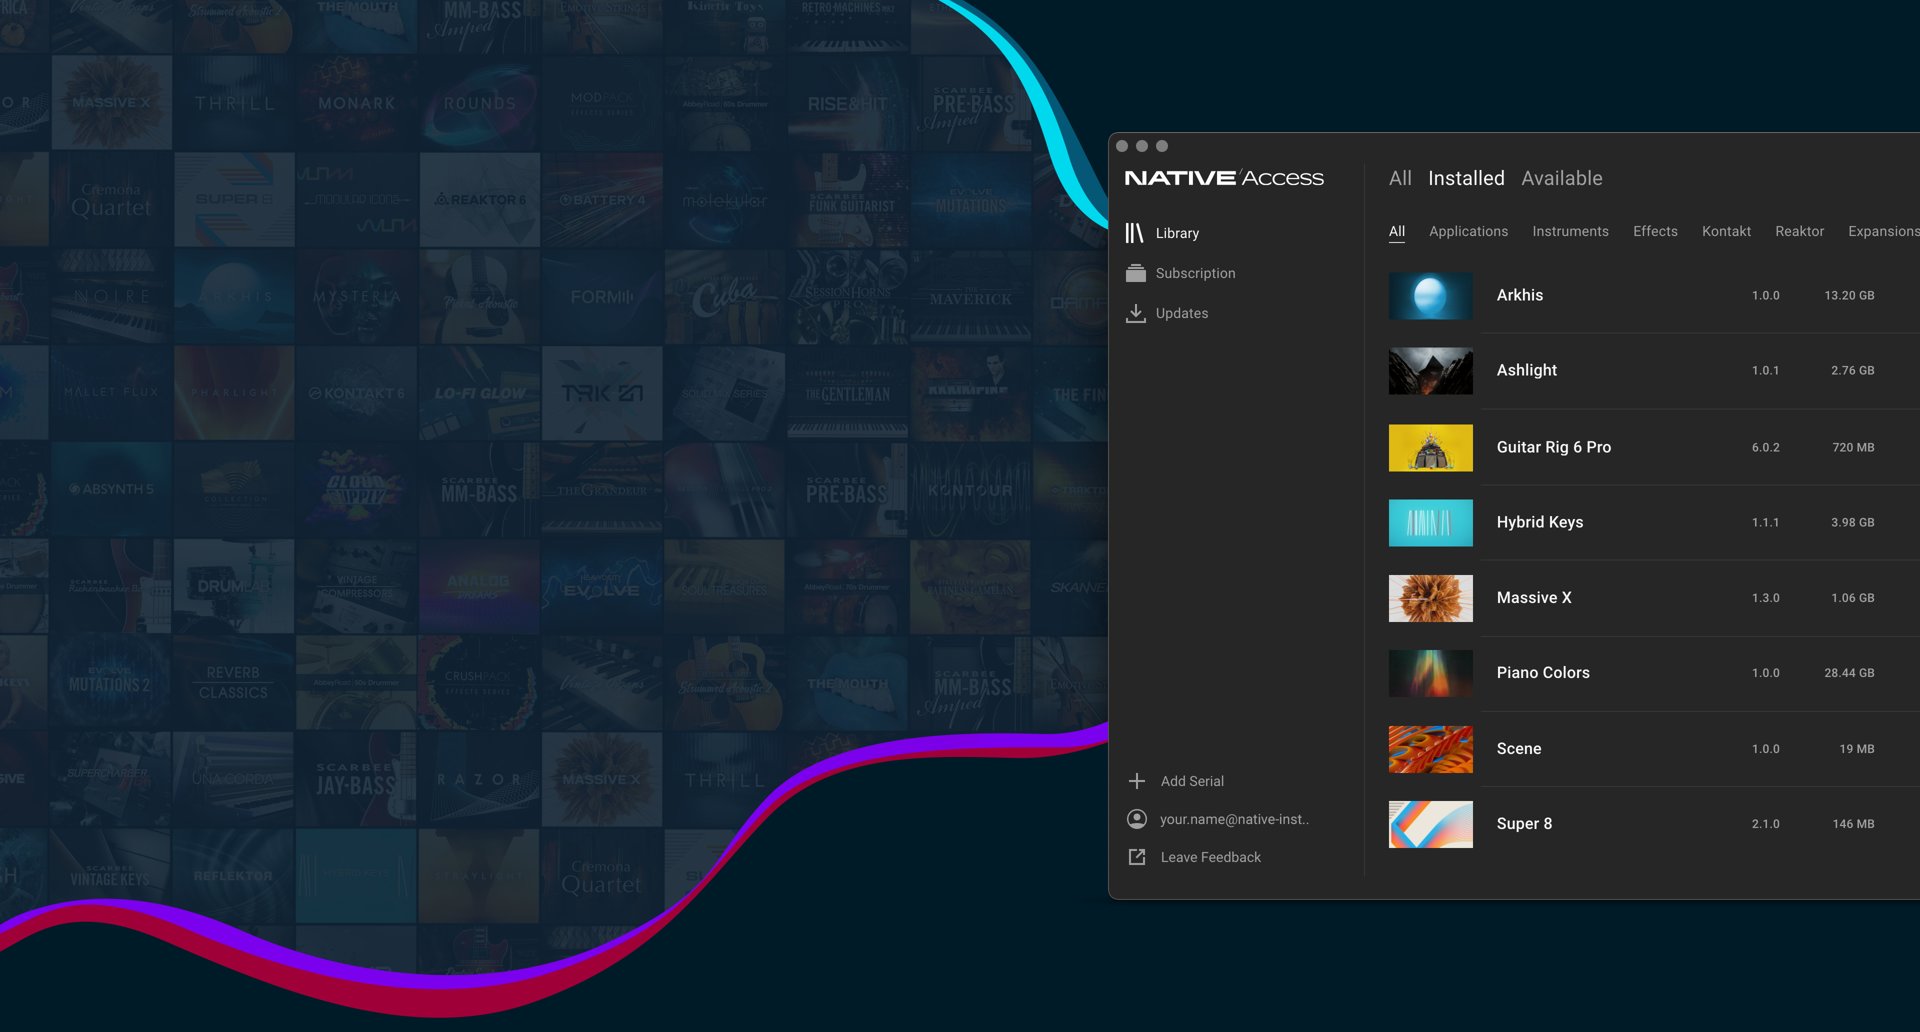Screen dimensions: 1920x1032
Task: Filter by the Instruments category
Action: click(1570, 231)
